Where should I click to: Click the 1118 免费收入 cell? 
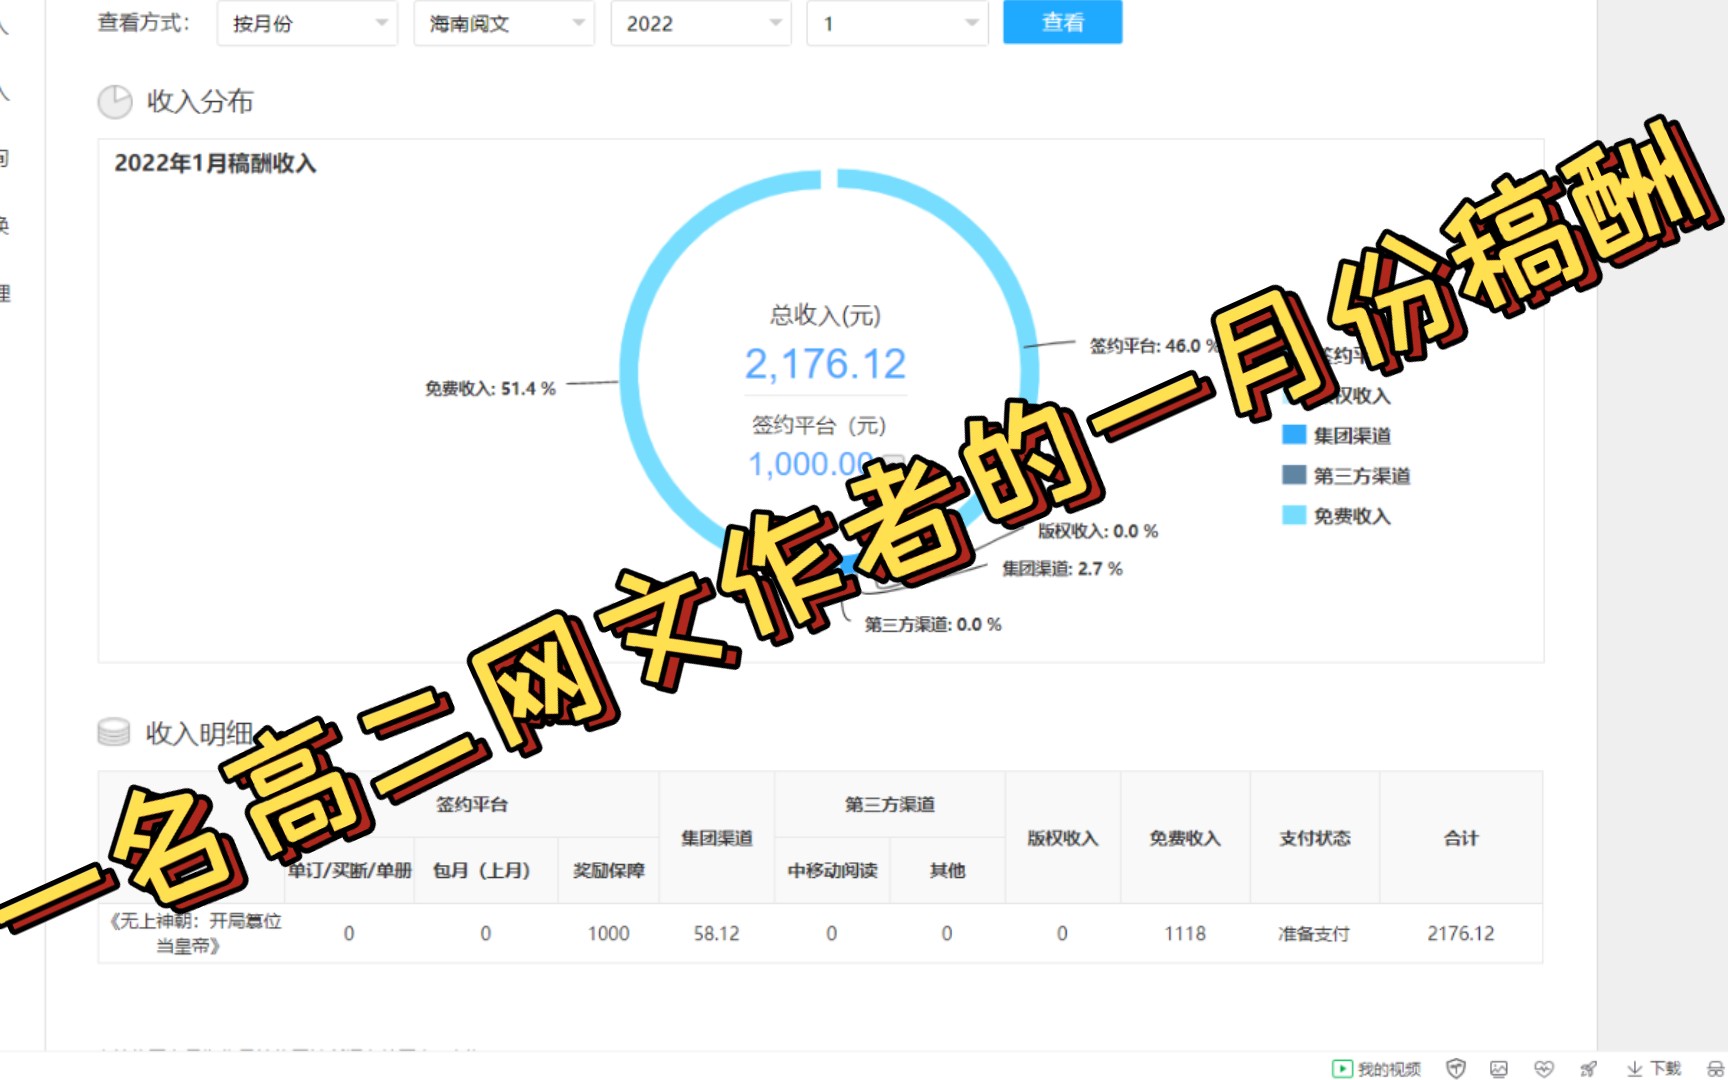coord(1185,933)
